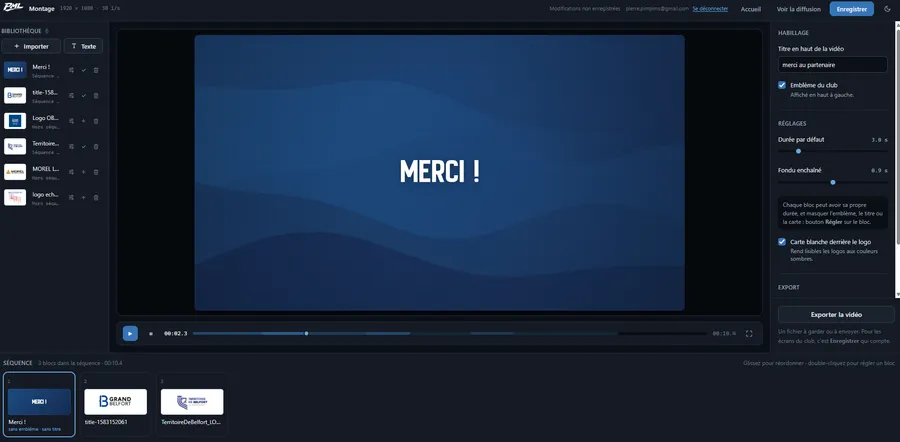The width and height of the screenshot is (900, 442).
Task: Open settings for the Merci ! library item
Action: click(x=71, y=70)
